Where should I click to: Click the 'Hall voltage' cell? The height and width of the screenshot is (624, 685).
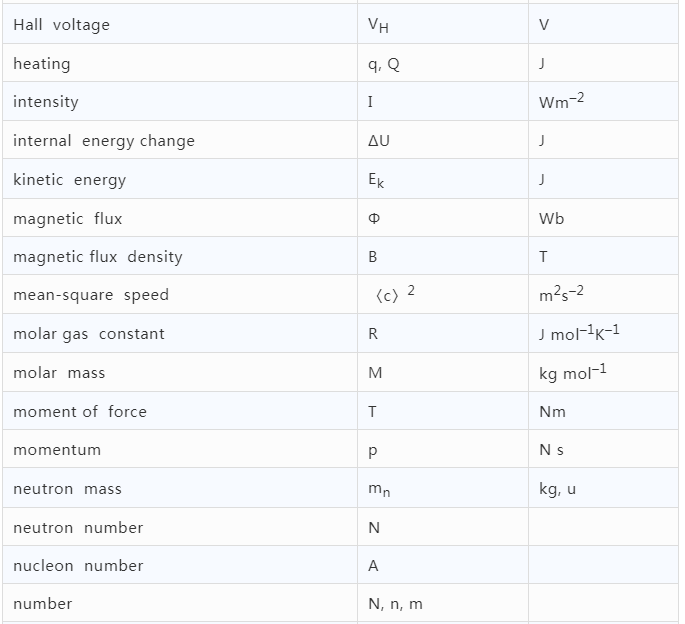tap(62, 25)
